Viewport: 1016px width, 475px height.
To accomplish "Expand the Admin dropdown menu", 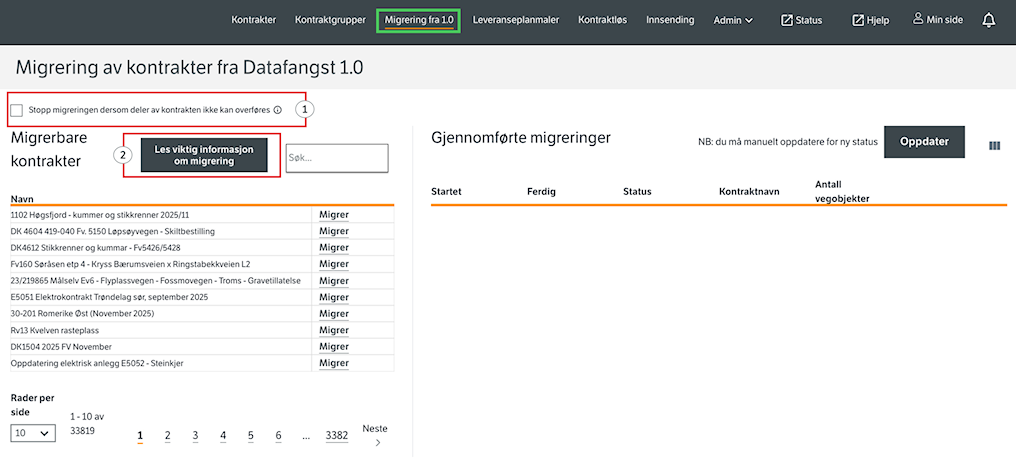I will click(733, 20).
